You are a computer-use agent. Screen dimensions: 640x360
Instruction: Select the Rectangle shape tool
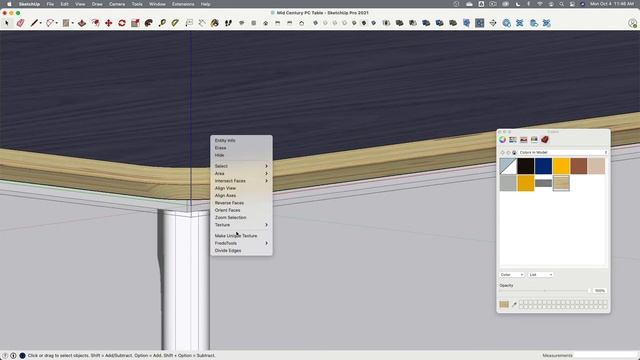click(x=66, y=23)
